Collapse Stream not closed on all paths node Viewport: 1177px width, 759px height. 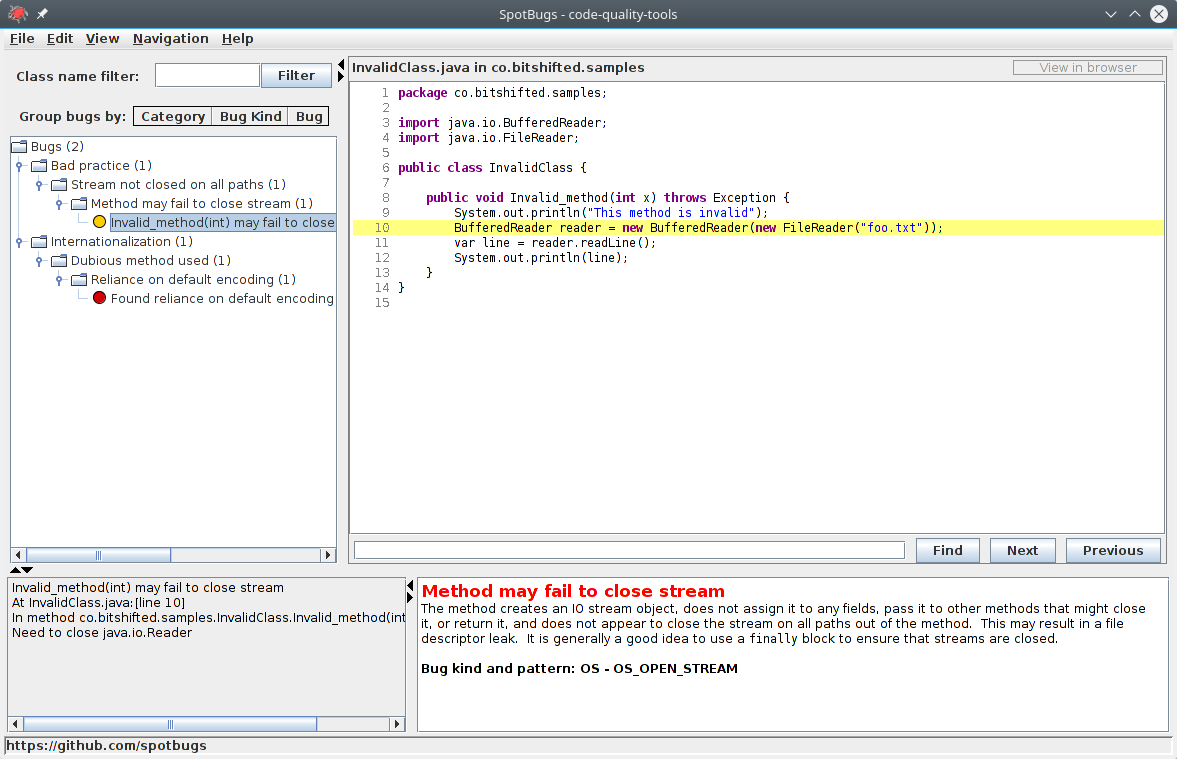(39, 185)
